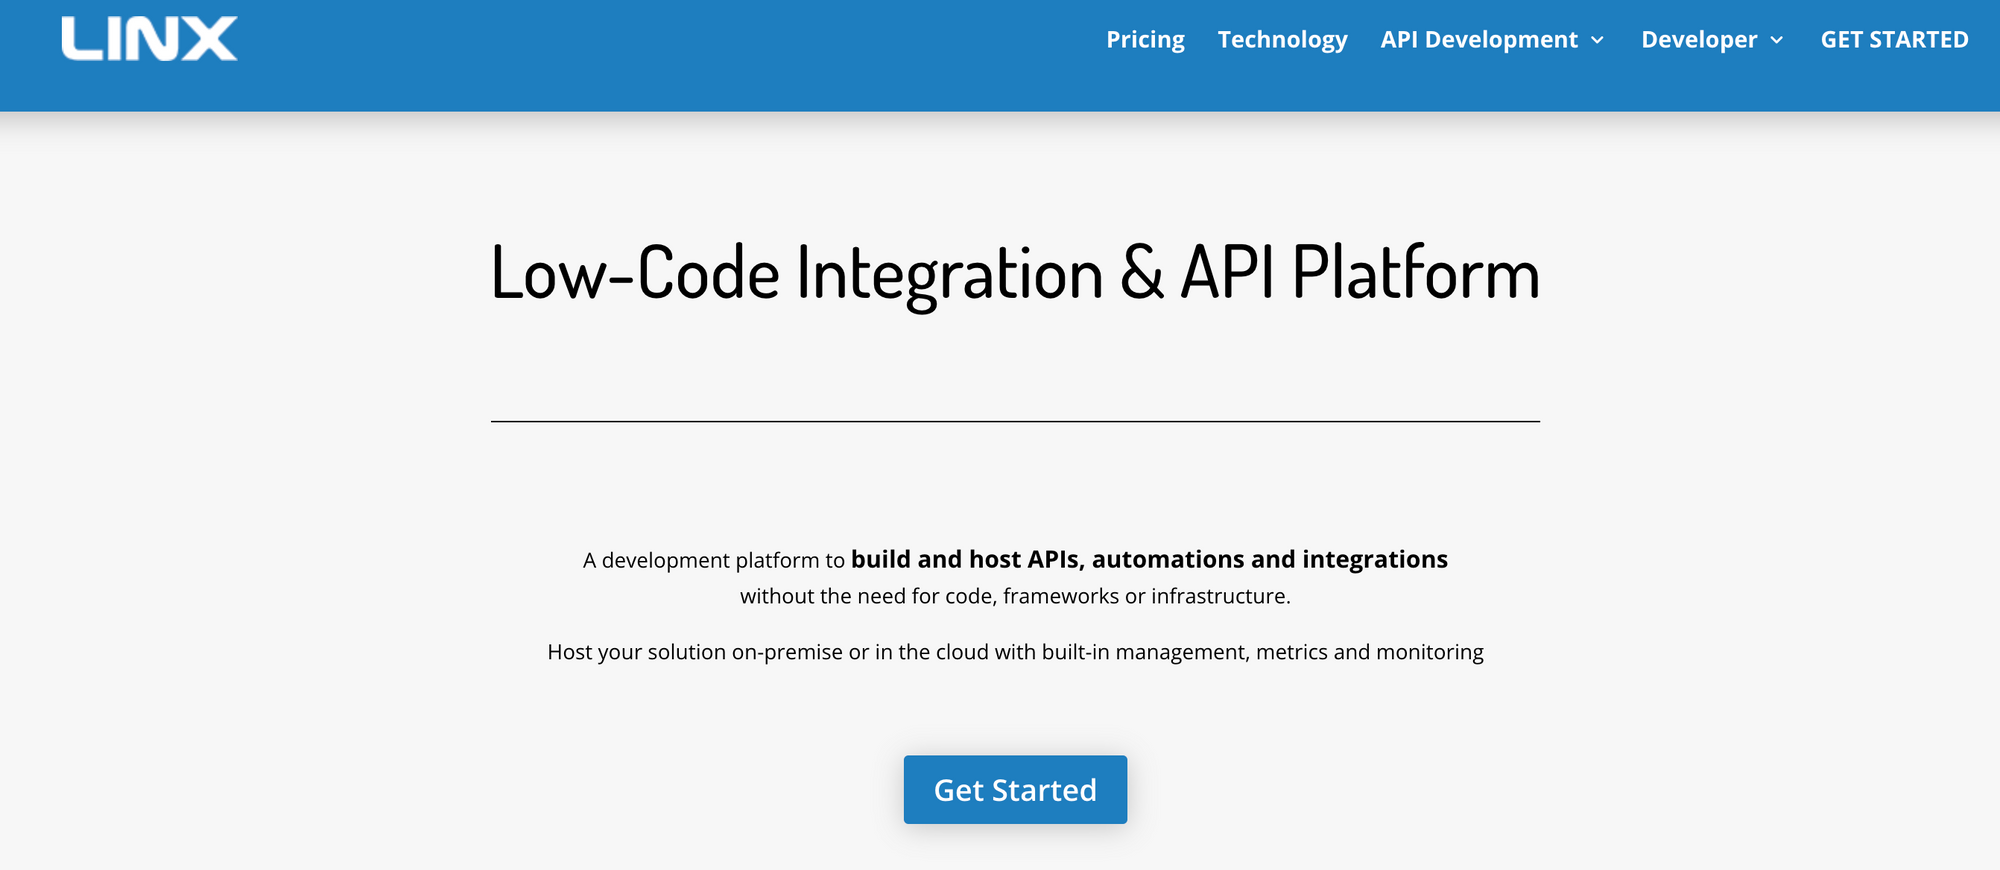Click 'automations and integrations' bold phrase

pyautogui.click(x=1270, y=559)
